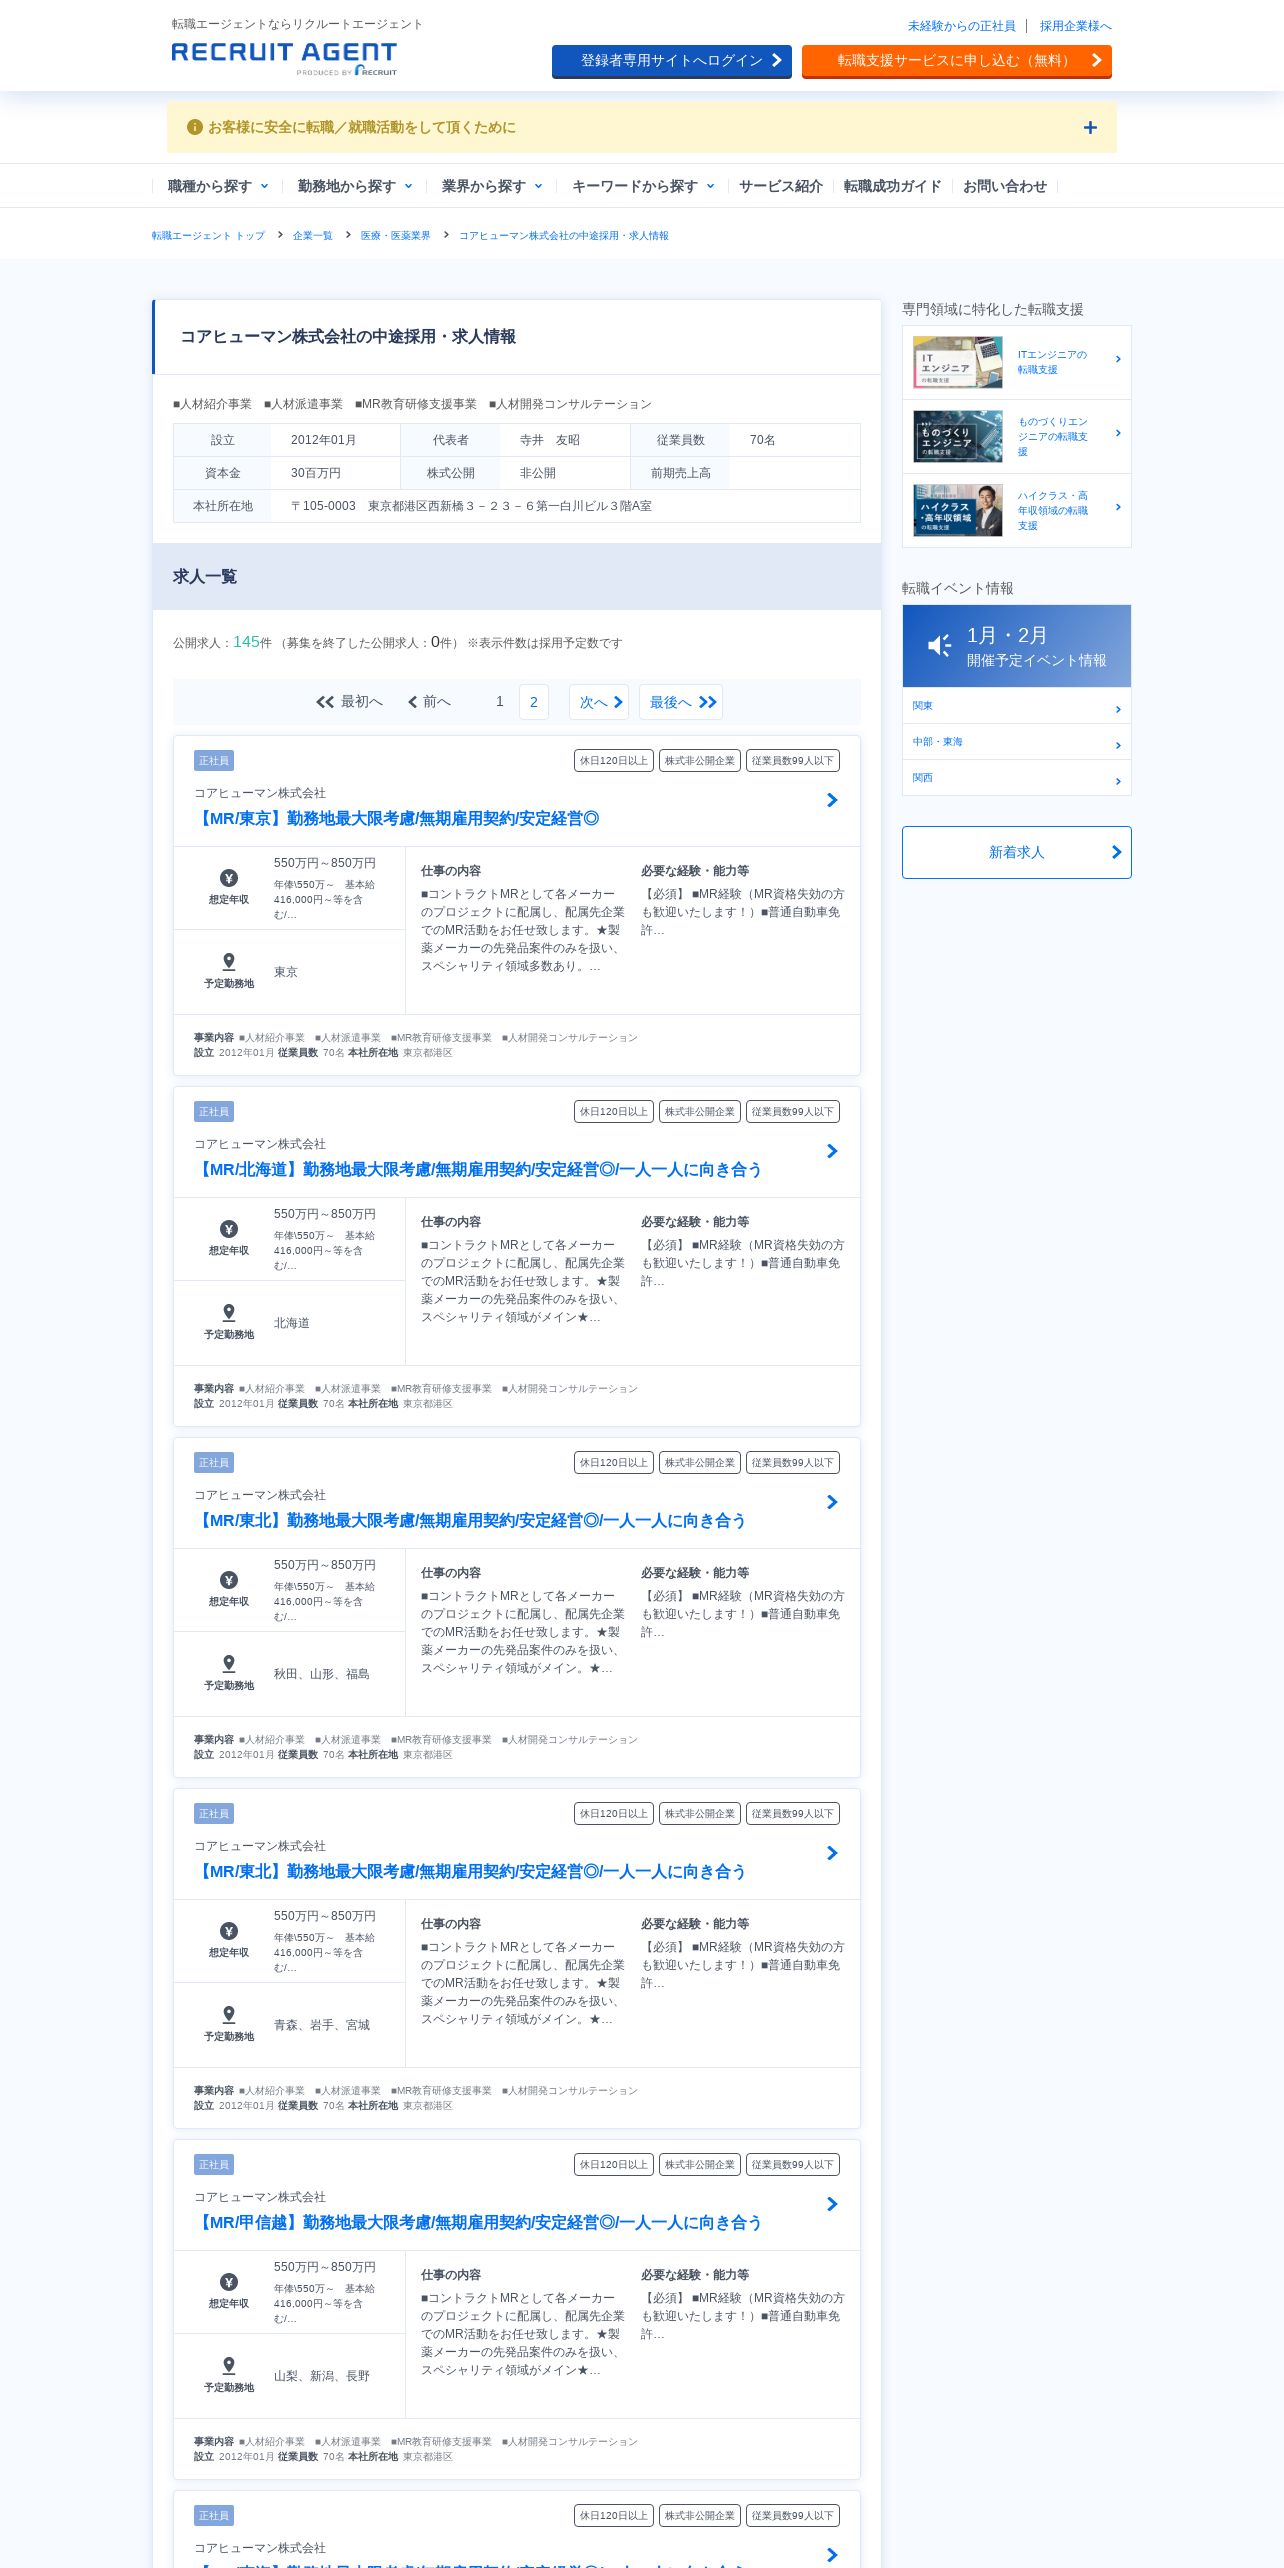This screenshot has height=2568, width=1284.
Task: Go to 医療・医薬業界 breadcrumb
Action: (x=395, y=236)
